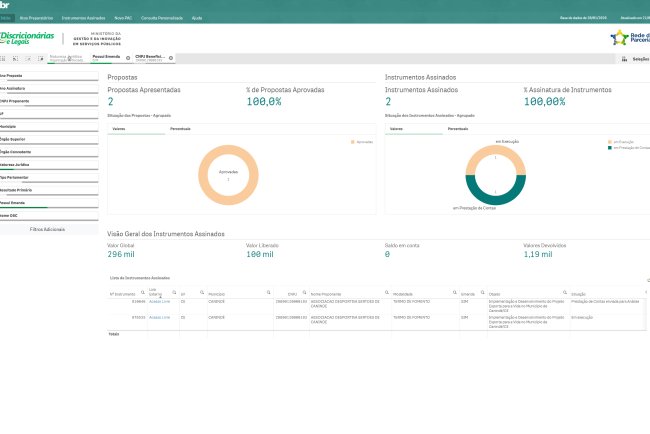Click the step back selection icon
Viewport: 650px width, 434px height.
tap(15, 59)
